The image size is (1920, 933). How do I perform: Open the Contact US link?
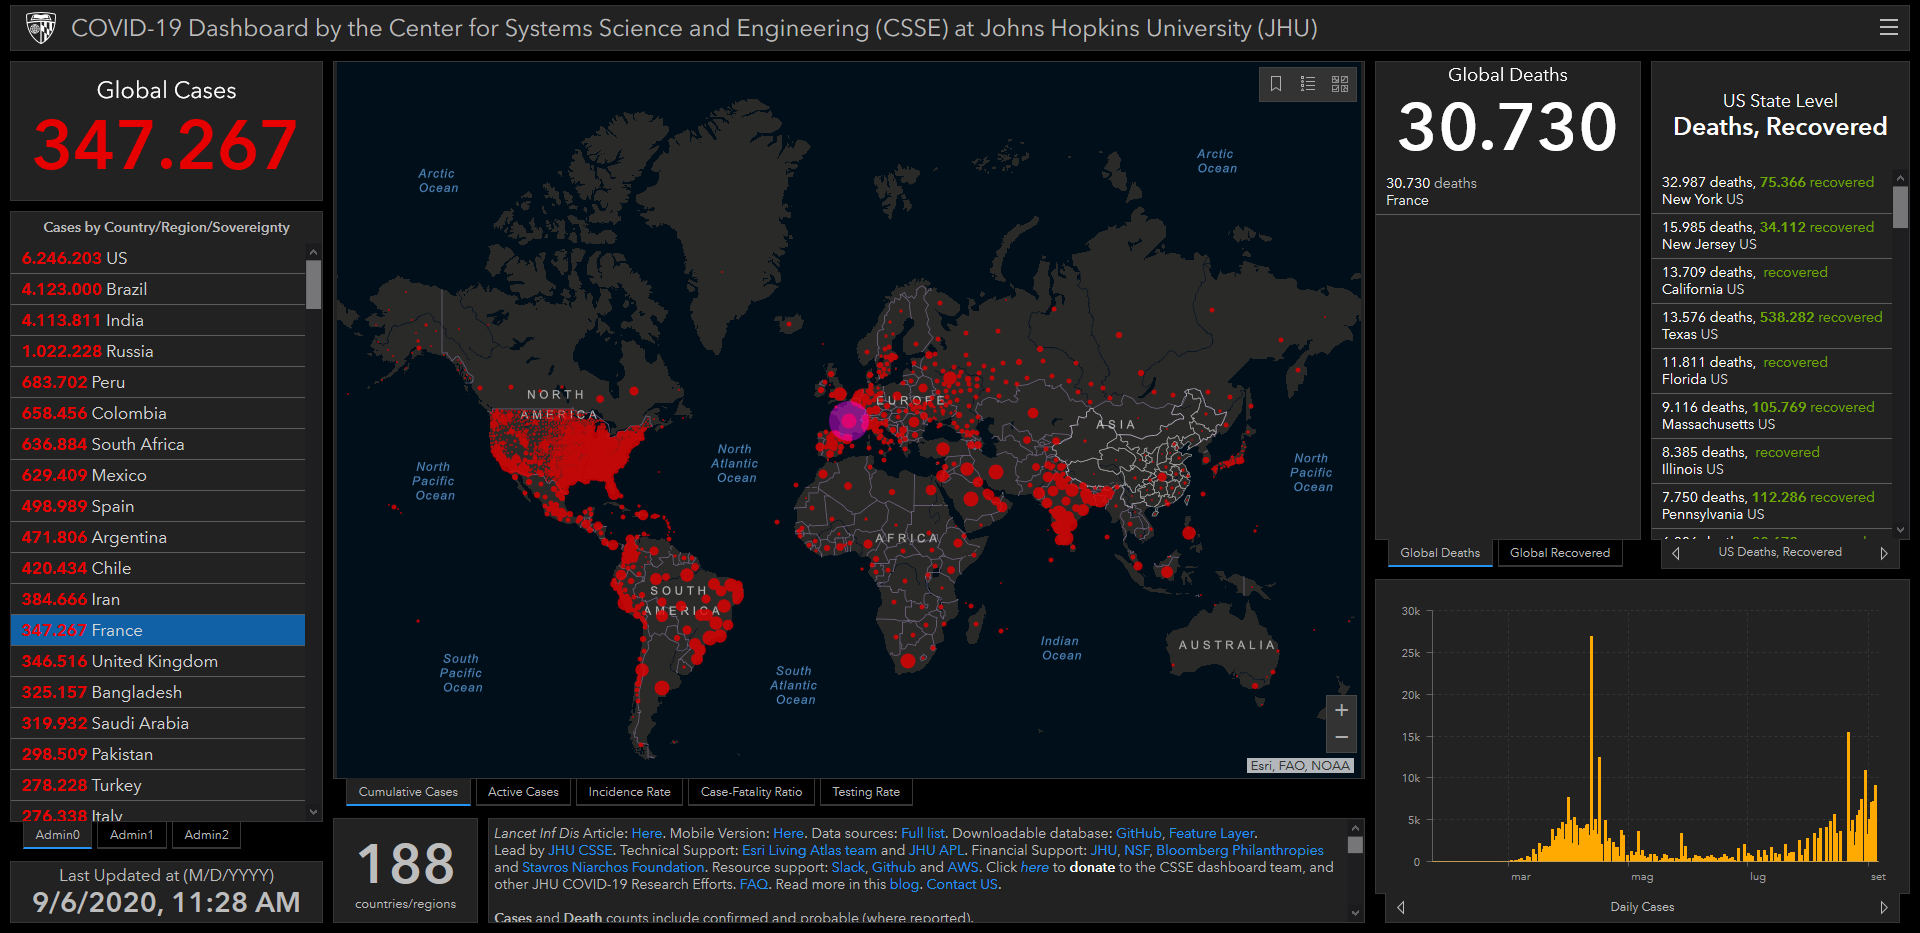pos(962,884)
